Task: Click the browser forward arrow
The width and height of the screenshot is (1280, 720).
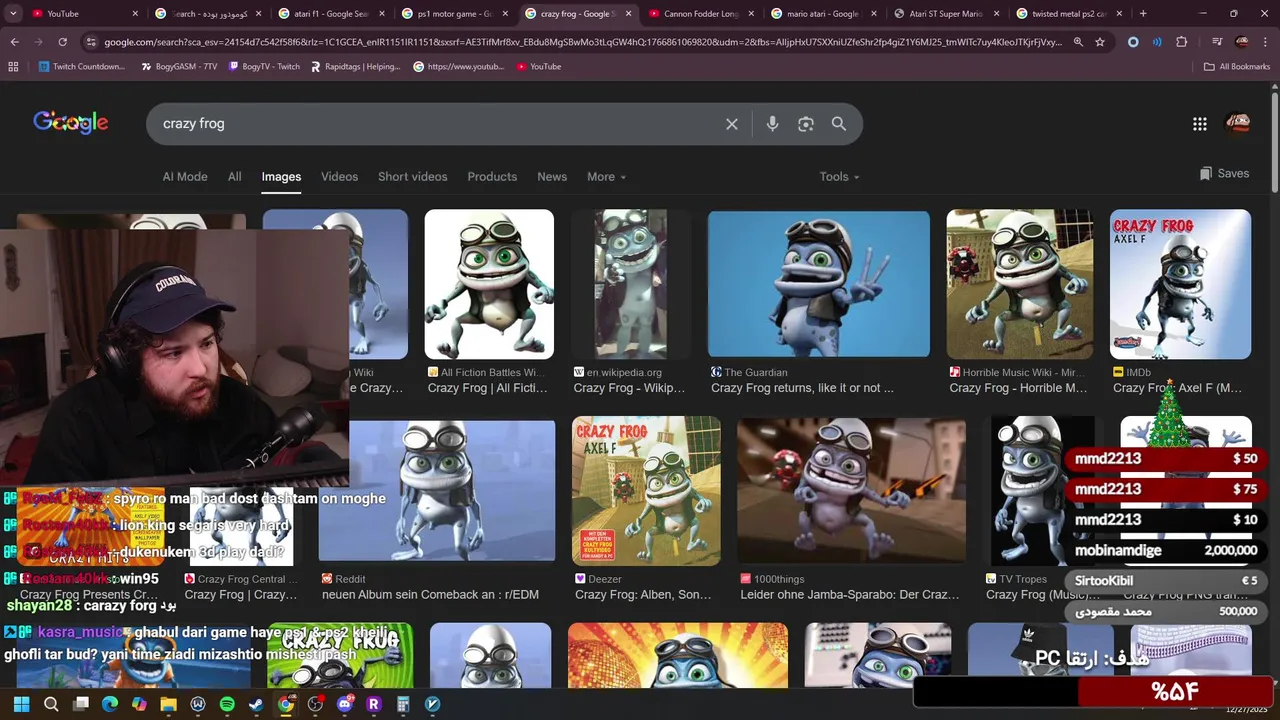Action: 38,42
